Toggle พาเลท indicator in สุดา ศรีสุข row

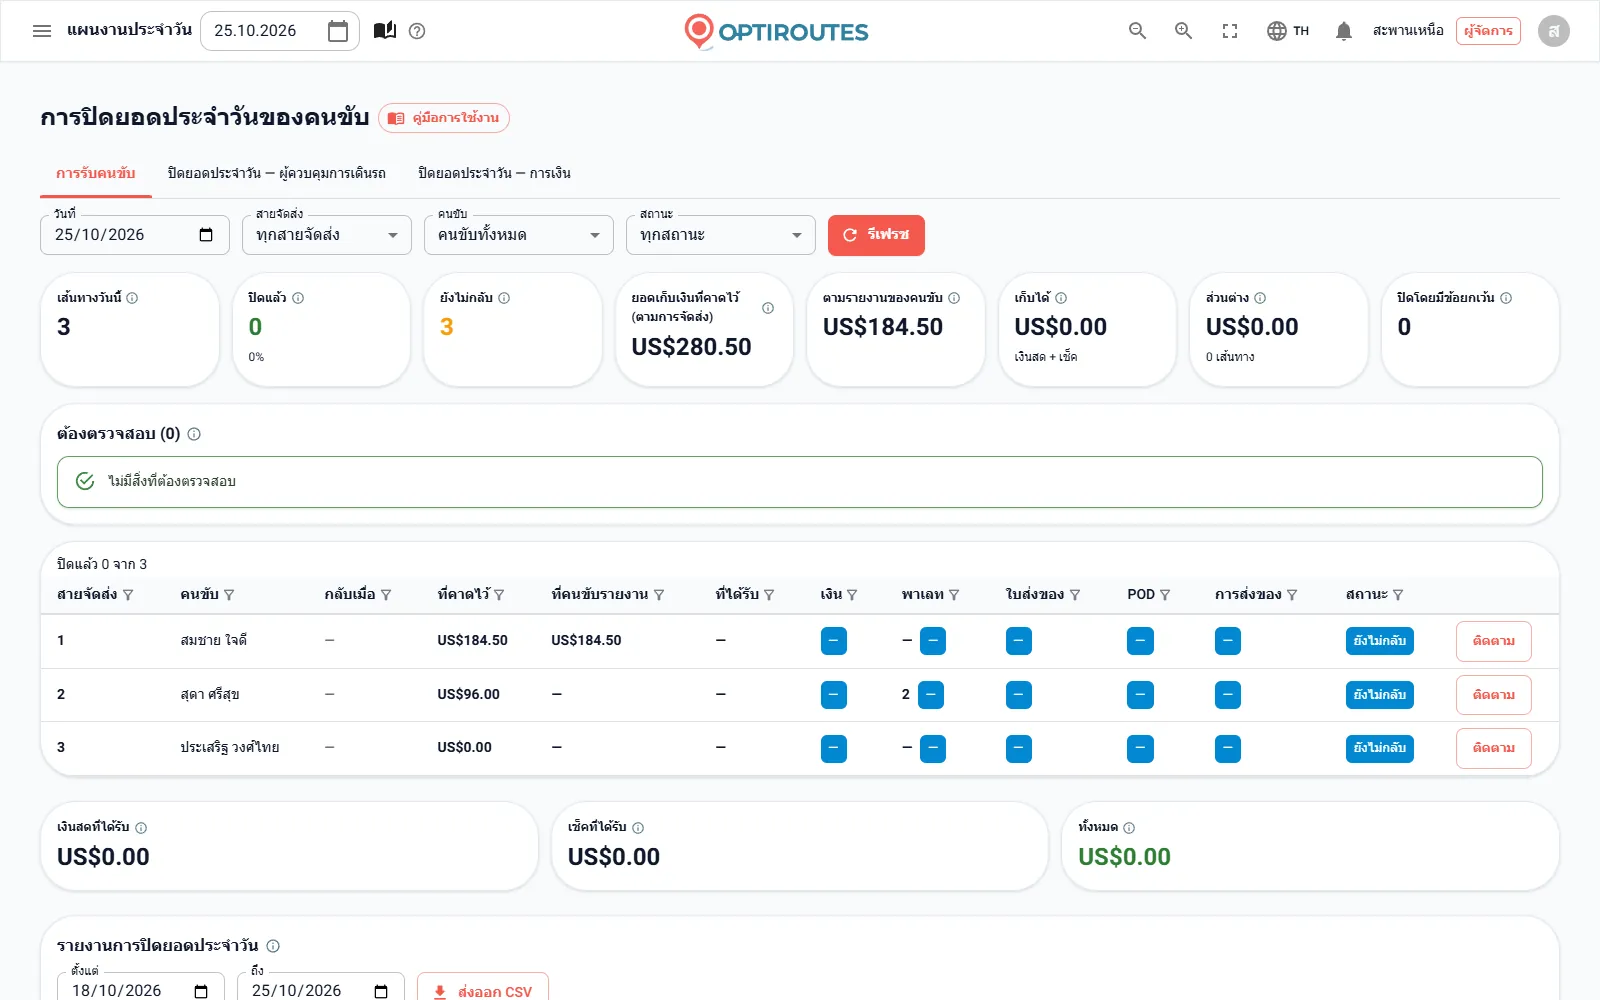point(931,695)
